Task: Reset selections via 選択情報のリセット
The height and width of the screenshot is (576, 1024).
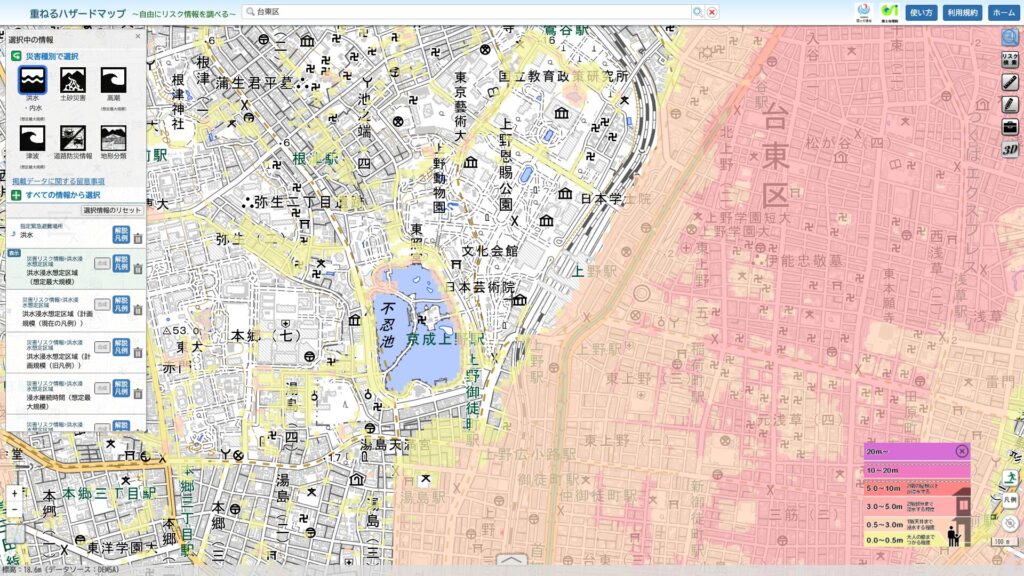Action: (110, 209)
